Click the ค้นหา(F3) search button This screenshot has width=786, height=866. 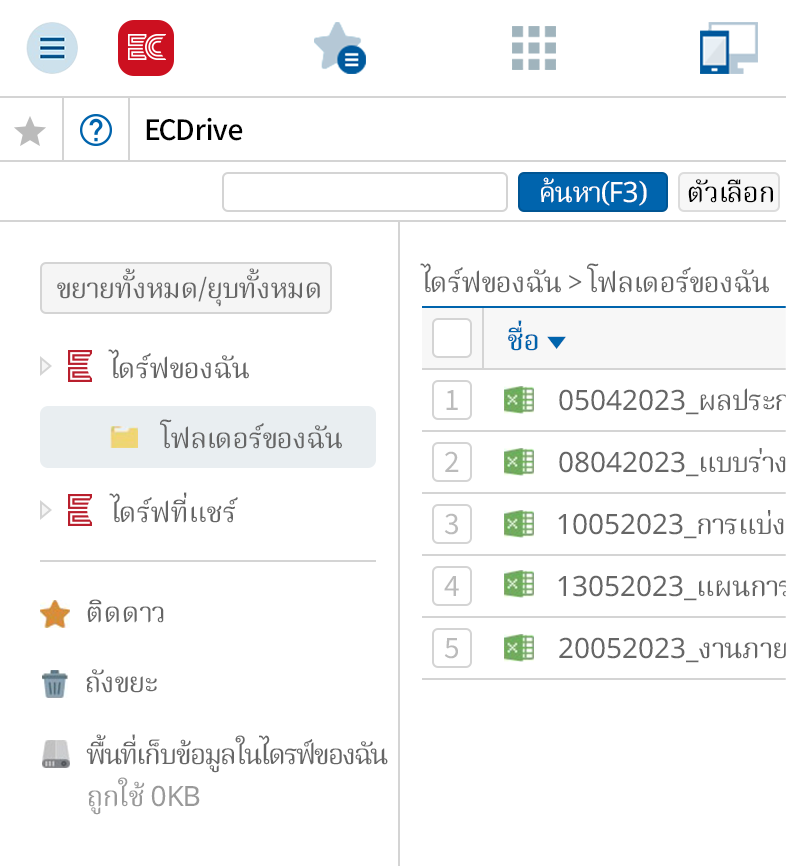[x=592, y=191]
